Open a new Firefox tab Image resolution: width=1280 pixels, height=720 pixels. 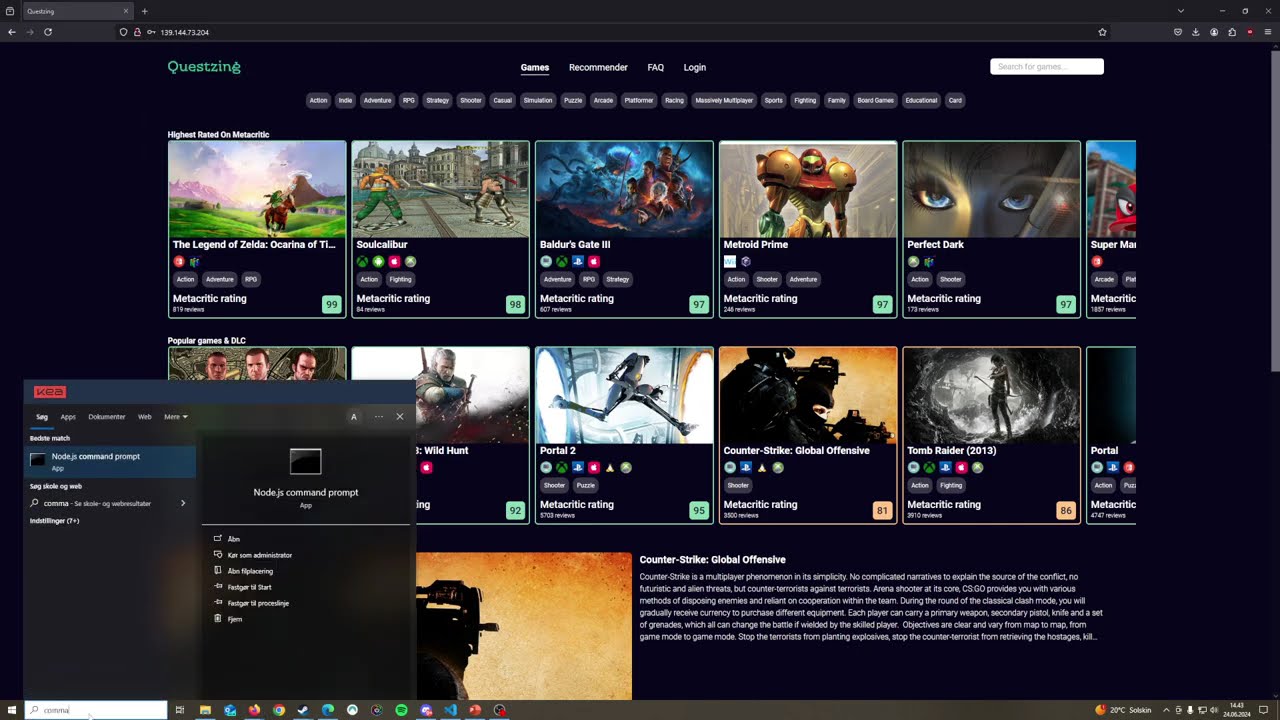[144, 11]
